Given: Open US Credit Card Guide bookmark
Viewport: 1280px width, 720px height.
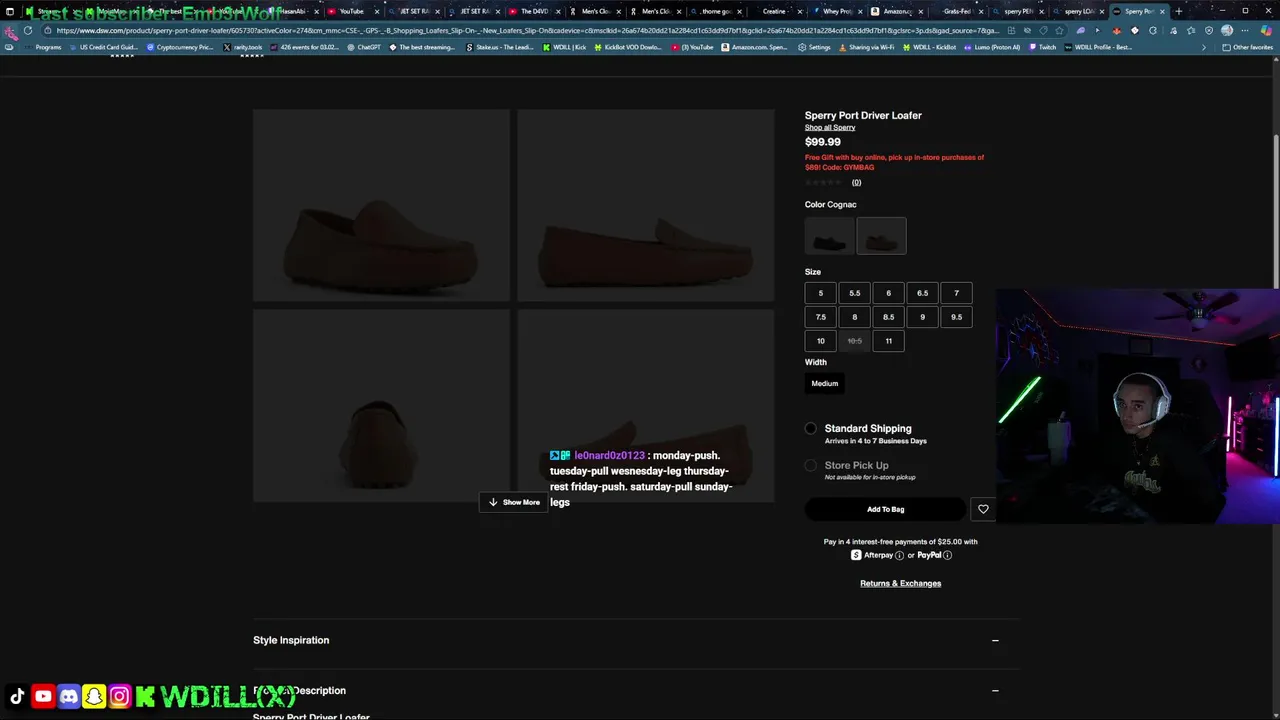Looking at the screenshot, I should pyautogui.click(x=104, y=47).
